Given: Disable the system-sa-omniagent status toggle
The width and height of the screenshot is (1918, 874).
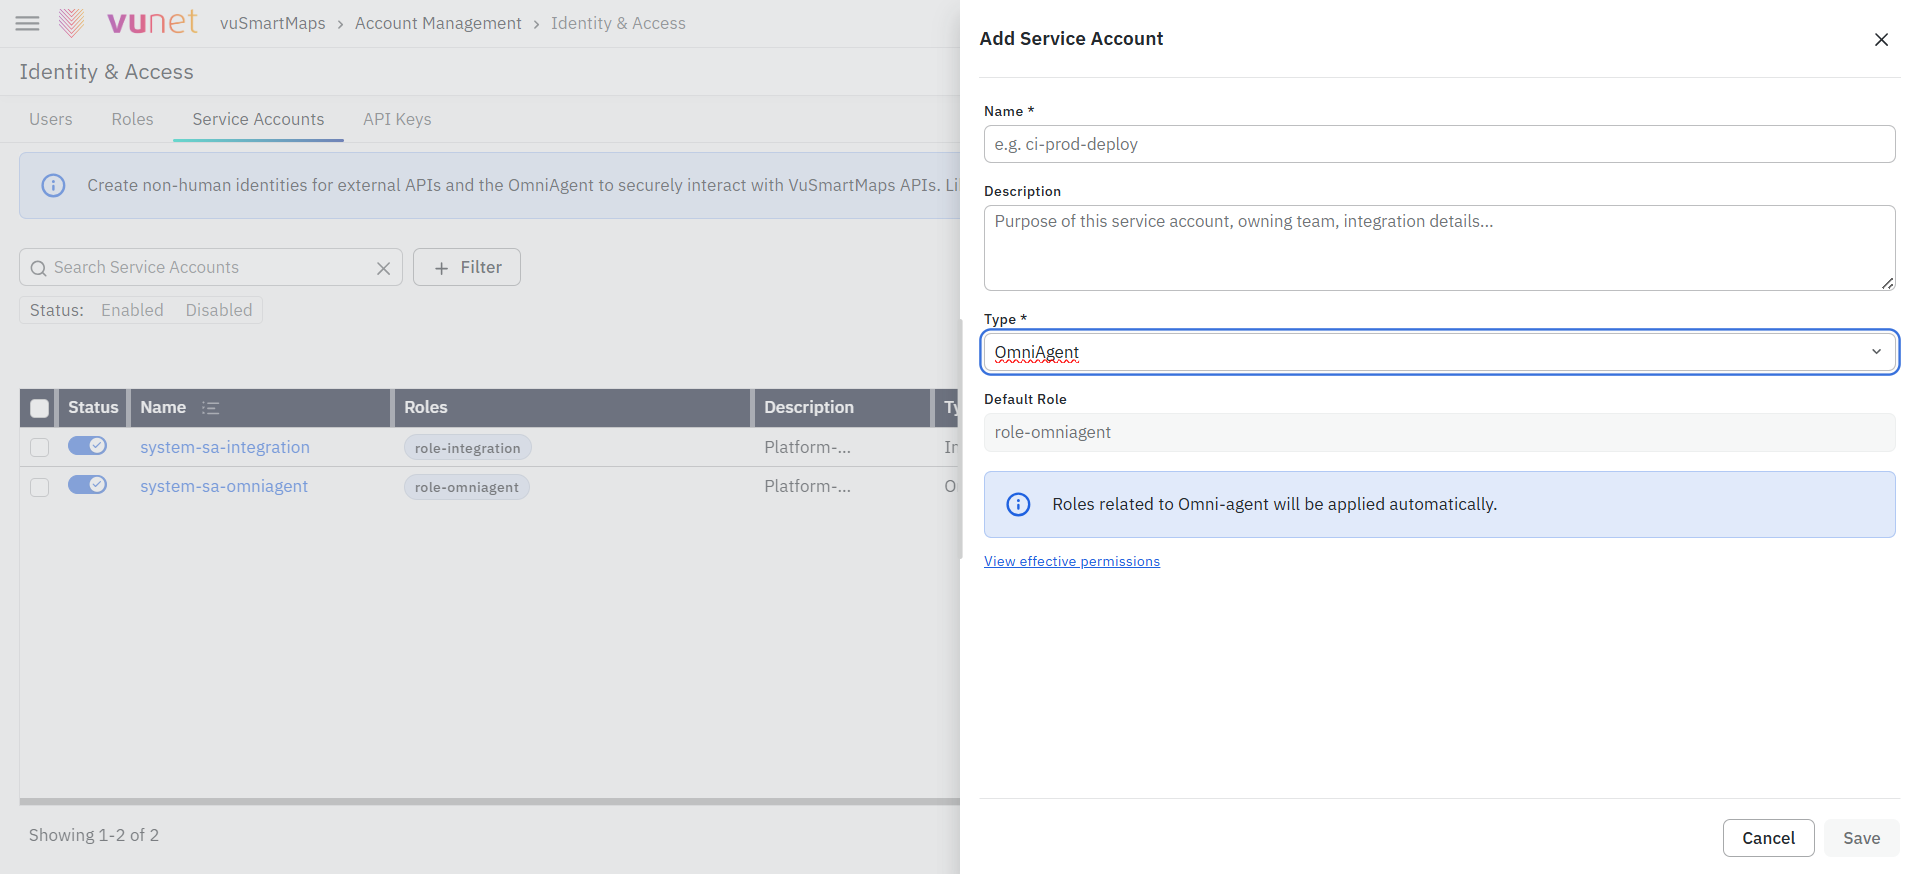Looking at the screenshot, I should pos(87,485).
